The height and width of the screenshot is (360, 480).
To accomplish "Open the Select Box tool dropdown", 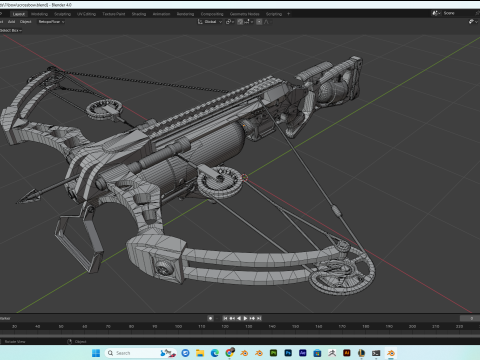I will (10, 30).
